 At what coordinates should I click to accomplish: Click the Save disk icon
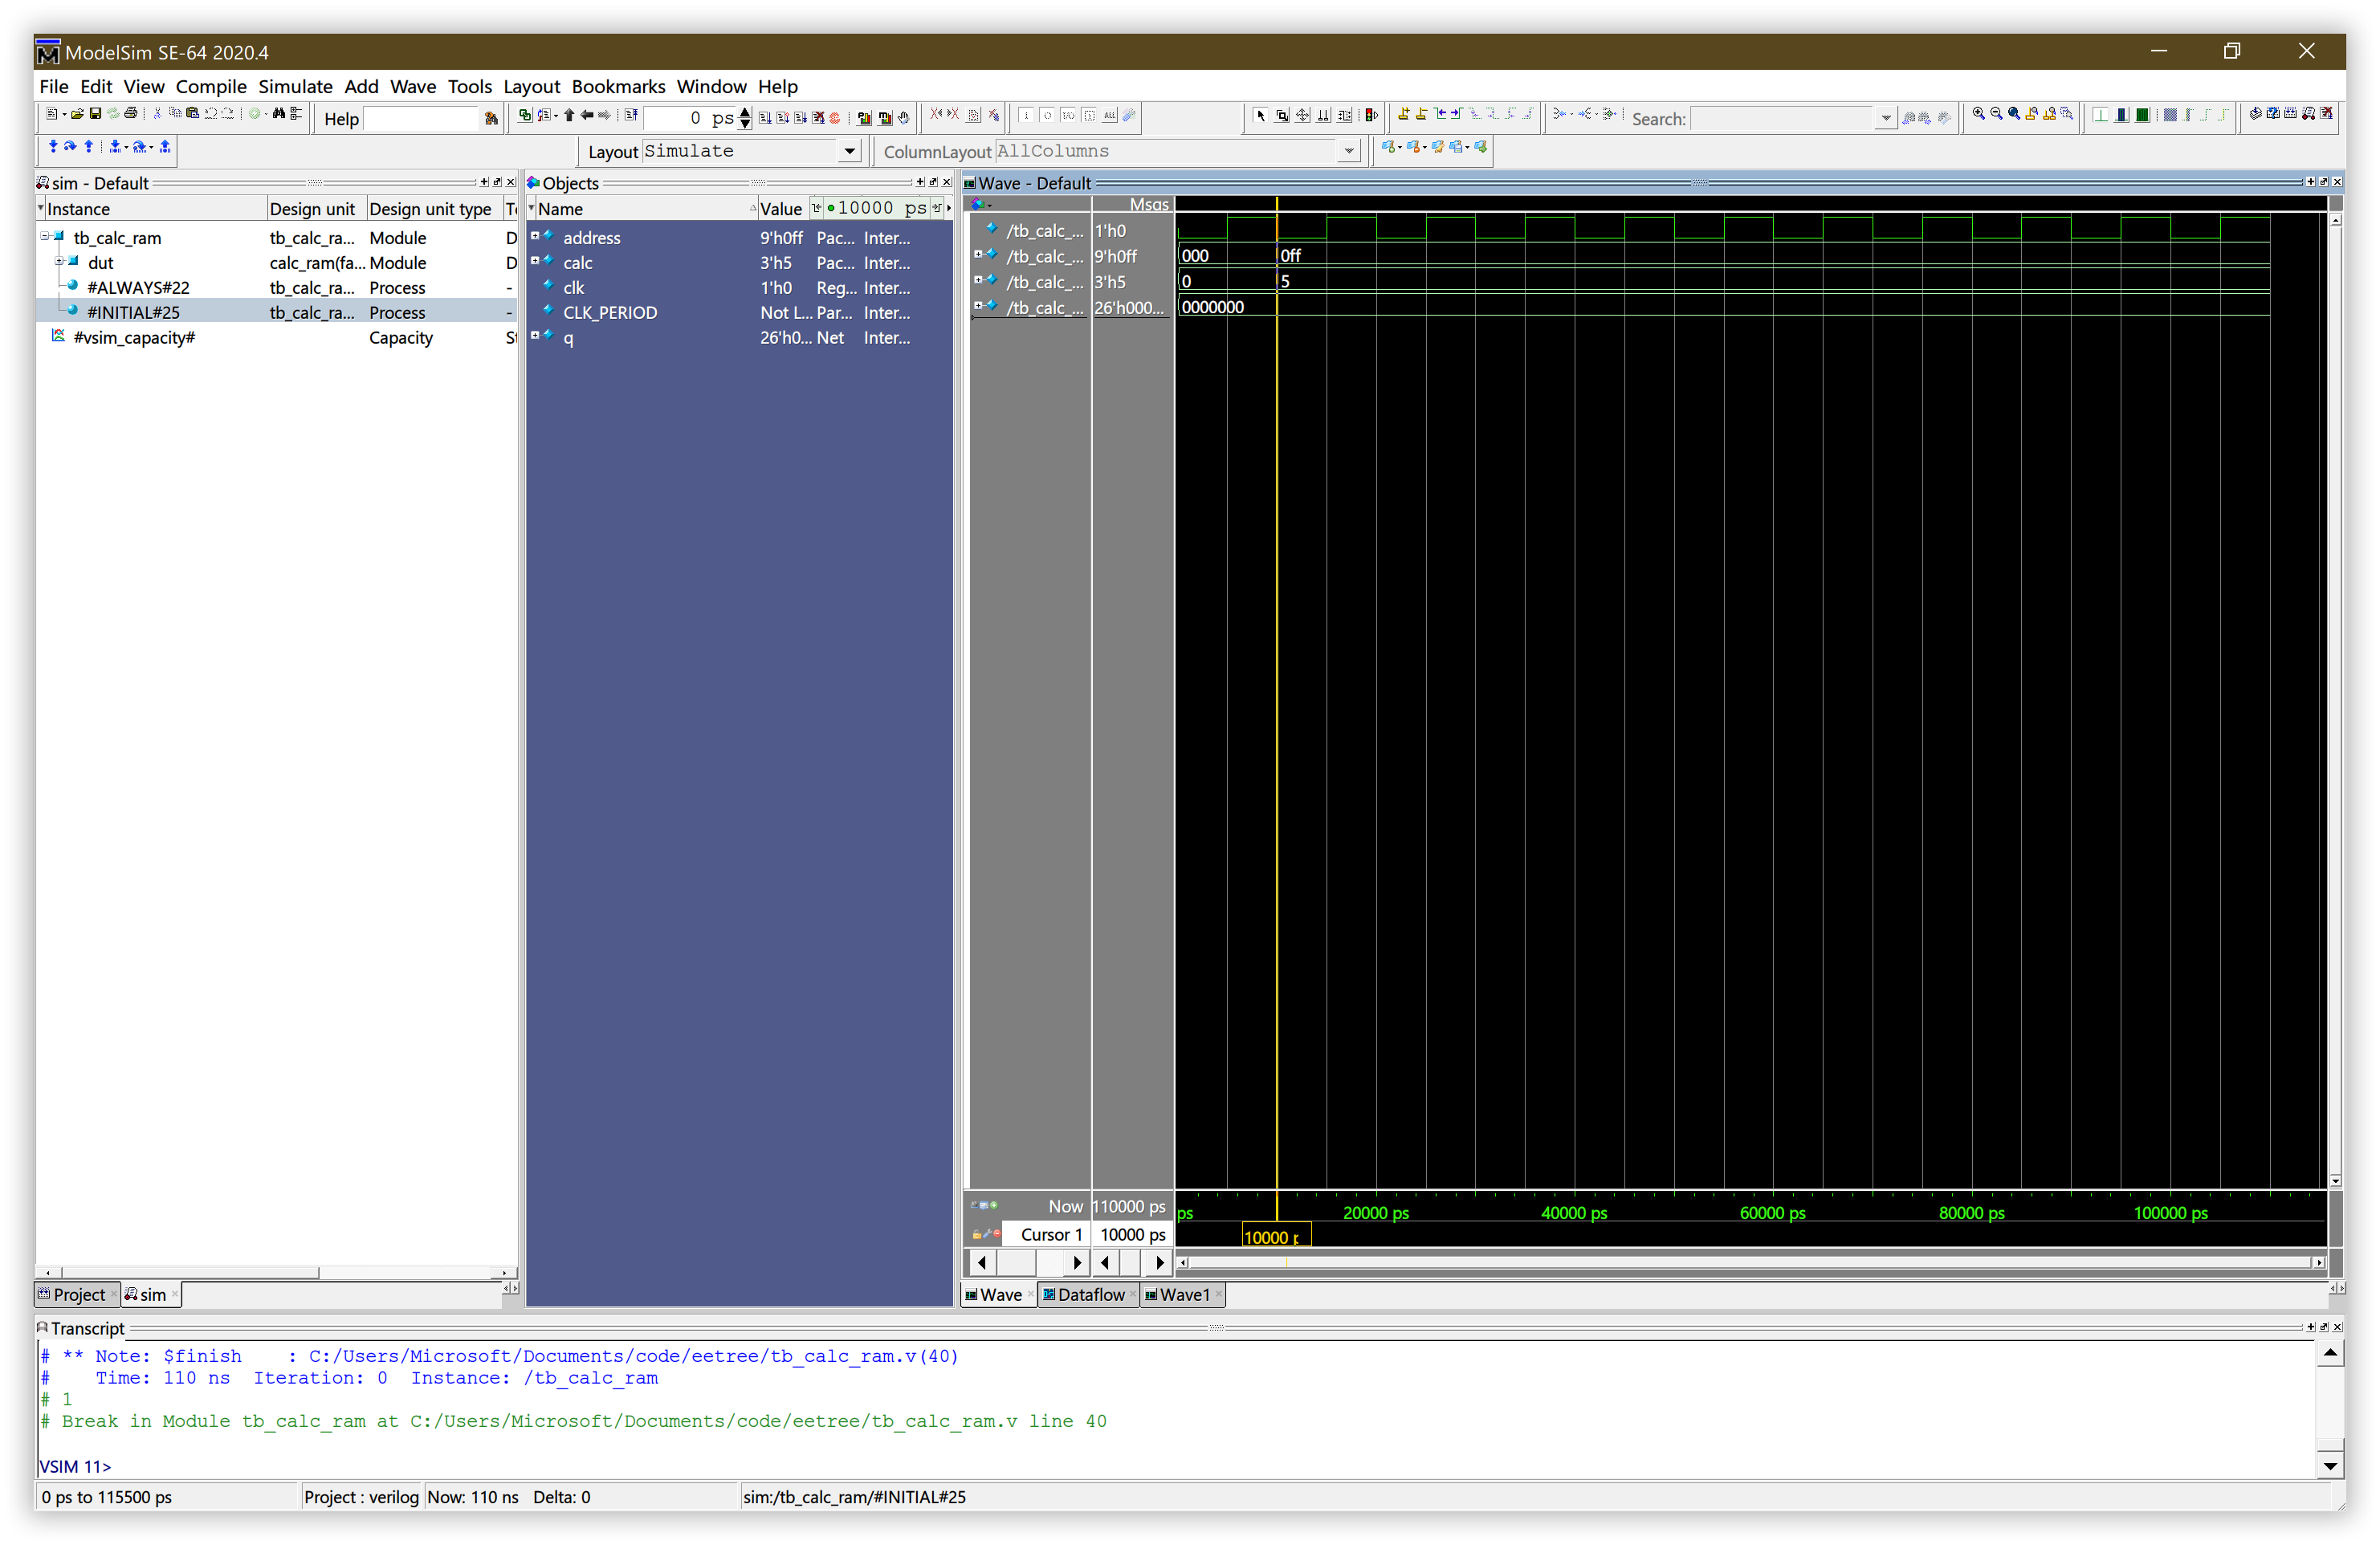tap(95, 115)
